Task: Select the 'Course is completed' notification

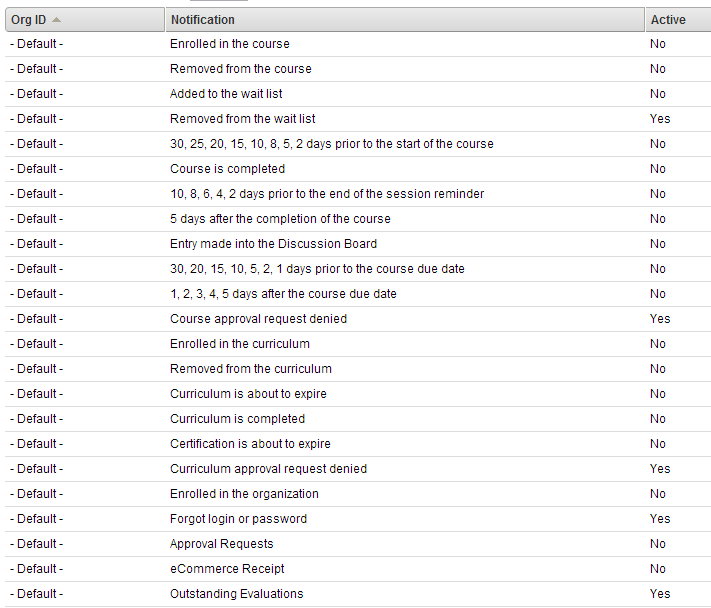Action: pos(227,169)
